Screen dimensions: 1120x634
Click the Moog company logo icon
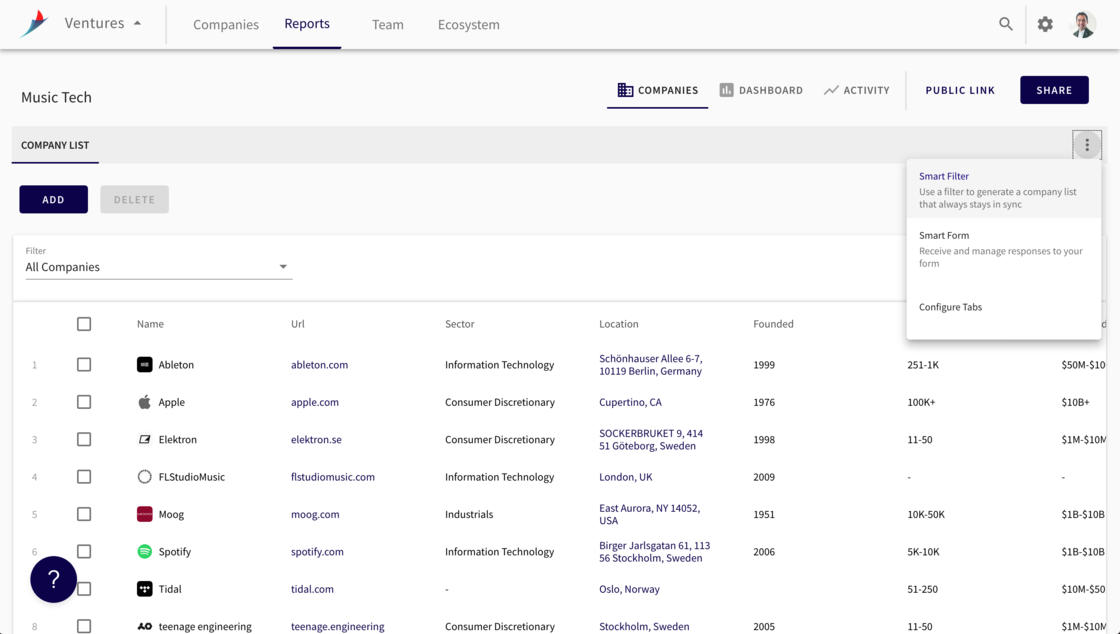(145, 514)
